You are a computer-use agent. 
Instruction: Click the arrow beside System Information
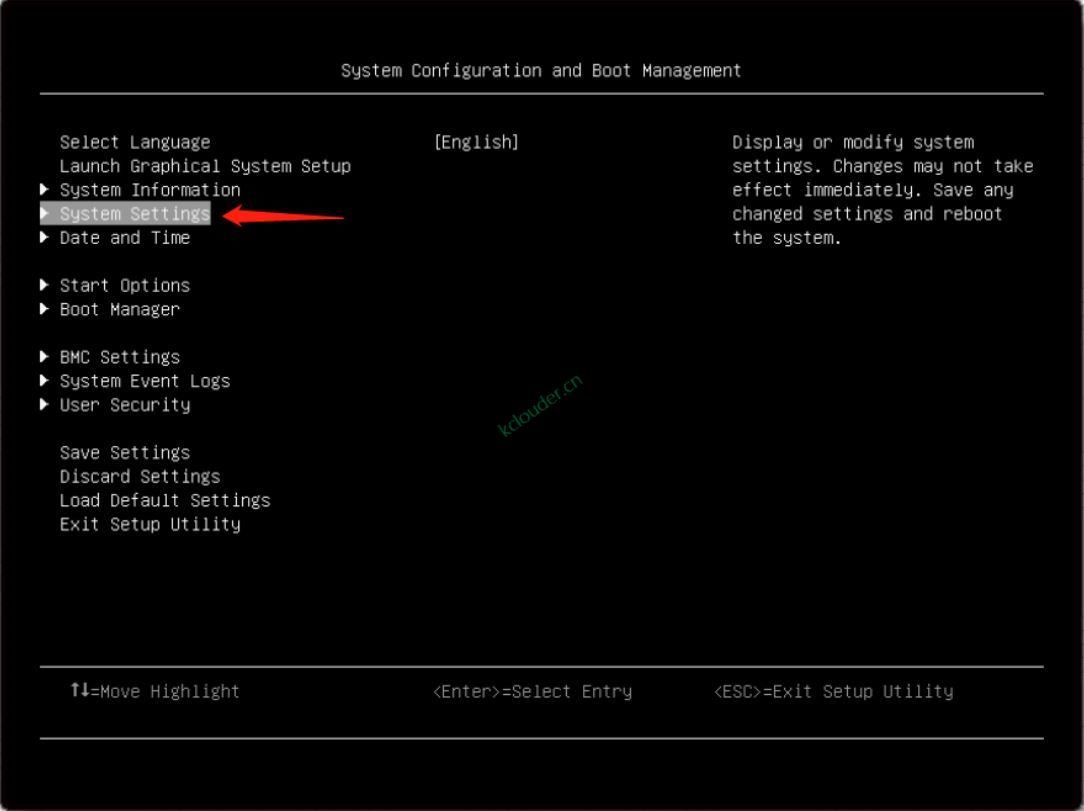coord(44,189)
